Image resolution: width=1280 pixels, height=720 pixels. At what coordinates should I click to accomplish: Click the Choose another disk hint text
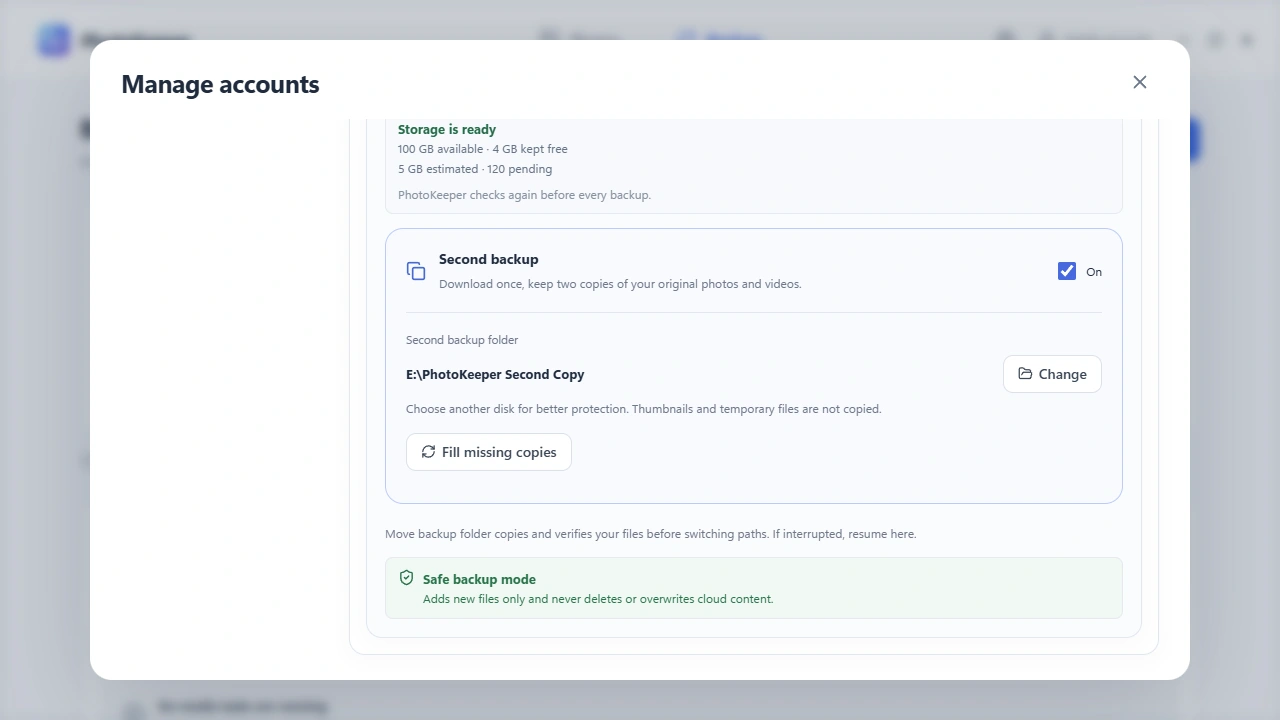click(x=644, y=409)
